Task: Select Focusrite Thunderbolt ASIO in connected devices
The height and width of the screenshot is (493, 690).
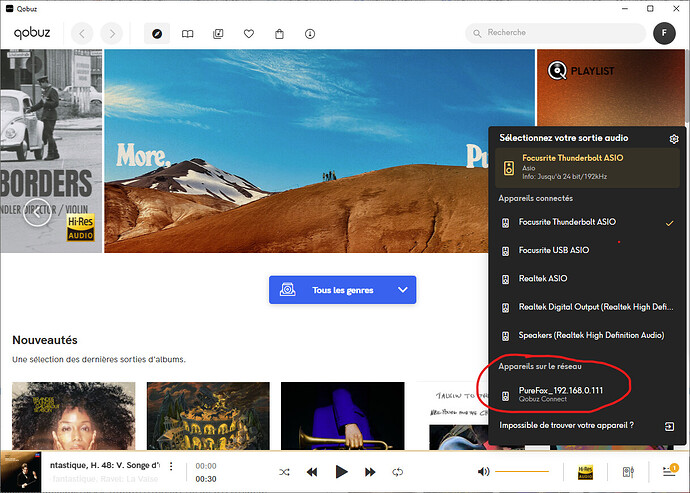Action: coord(587,222)
